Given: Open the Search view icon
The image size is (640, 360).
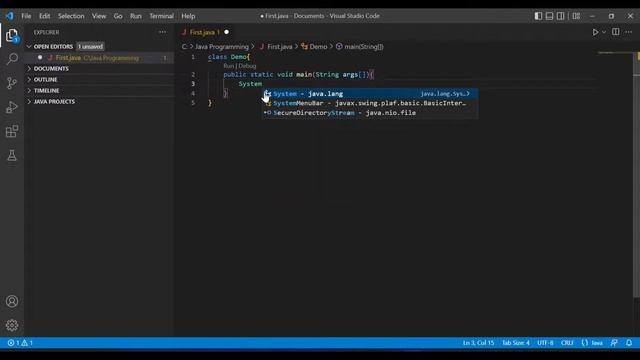Looking at the screenshot, I should tap(12, 59).
